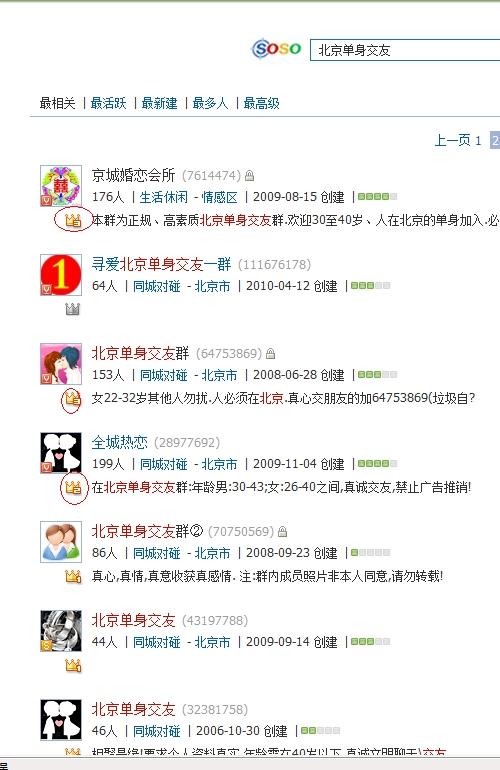
Task: Click the lock icon beside group 64753869
Action: [270, 353]
